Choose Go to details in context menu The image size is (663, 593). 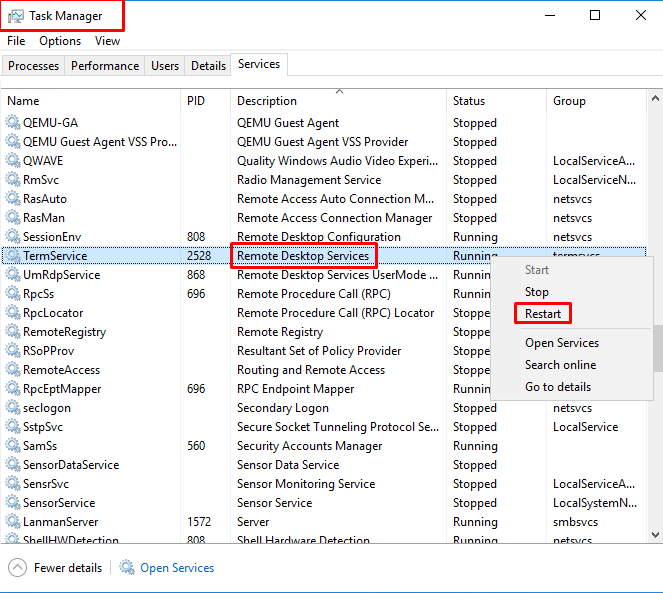pos(558,387)
